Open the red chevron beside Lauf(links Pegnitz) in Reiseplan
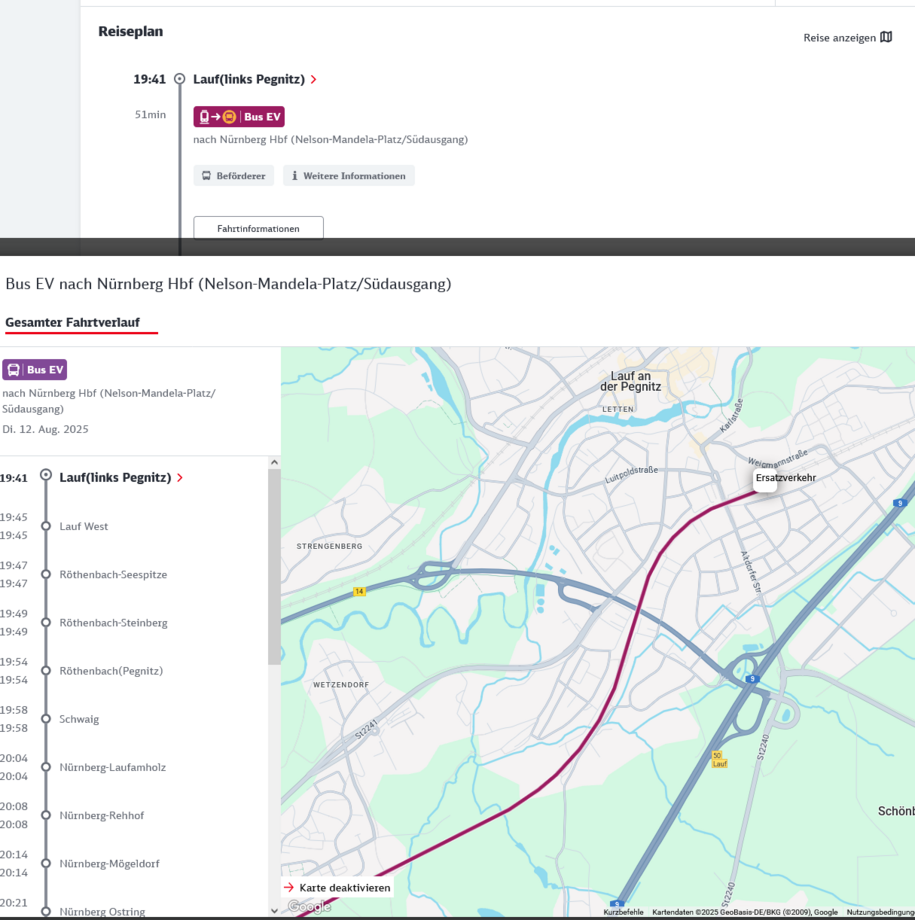The width and height of the screenshot is (915, 920). tap(314, 79)
